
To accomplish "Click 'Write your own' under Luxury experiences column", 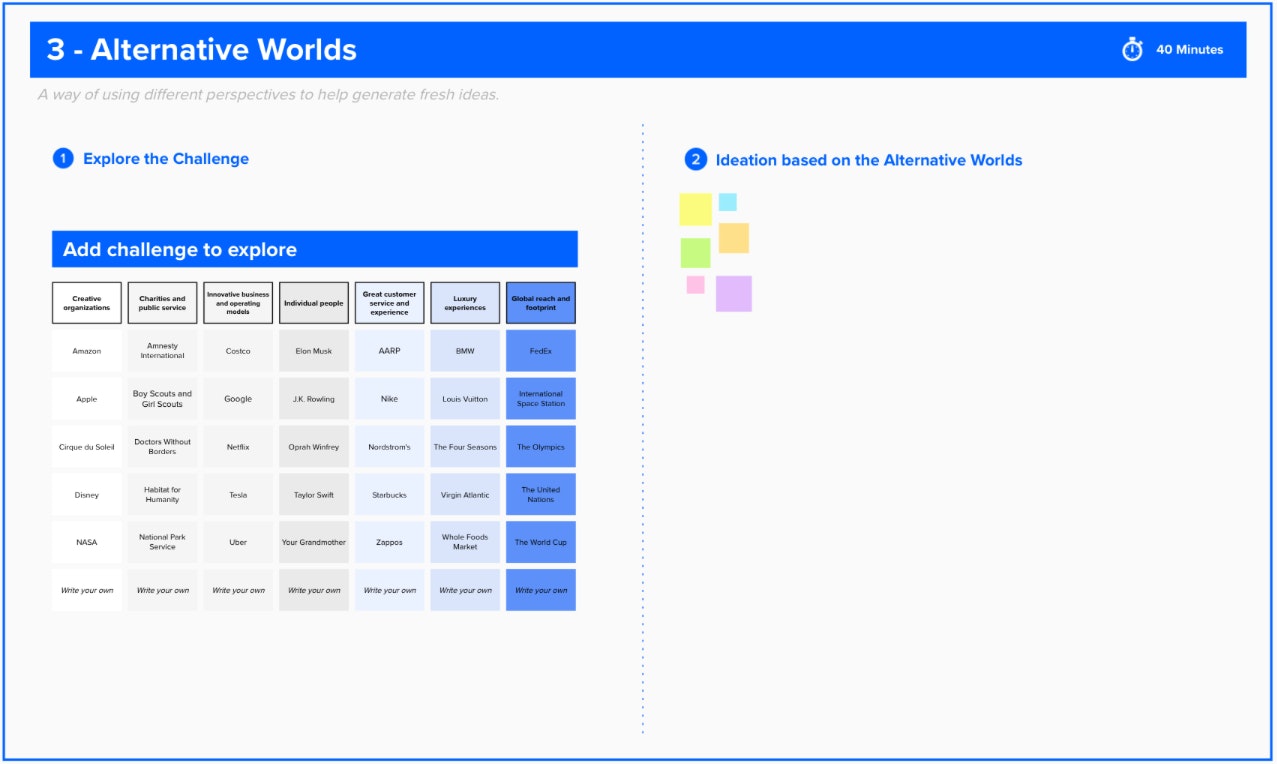I will pos(465,590).
